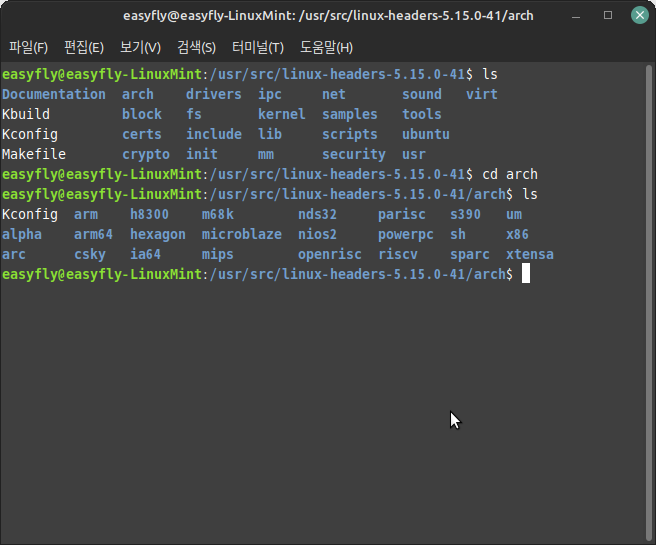The image size is (656, 545).
Task: Click the 'scripts' directory name
Action: pos(350,134)
